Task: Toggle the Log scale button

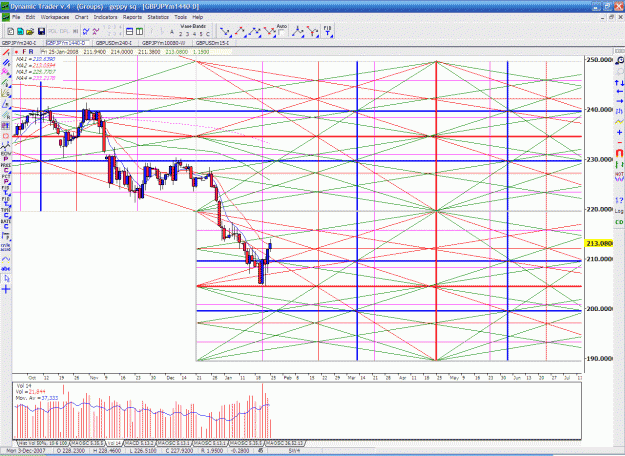Action: (x=619, y=211)
